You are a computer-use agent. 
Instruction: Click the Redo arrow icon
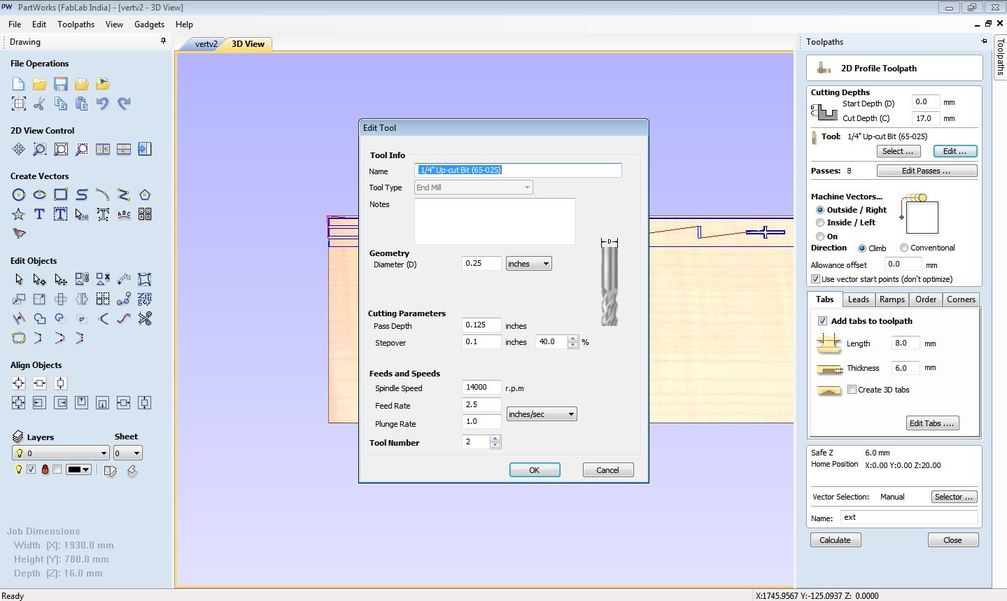[124, 103]
